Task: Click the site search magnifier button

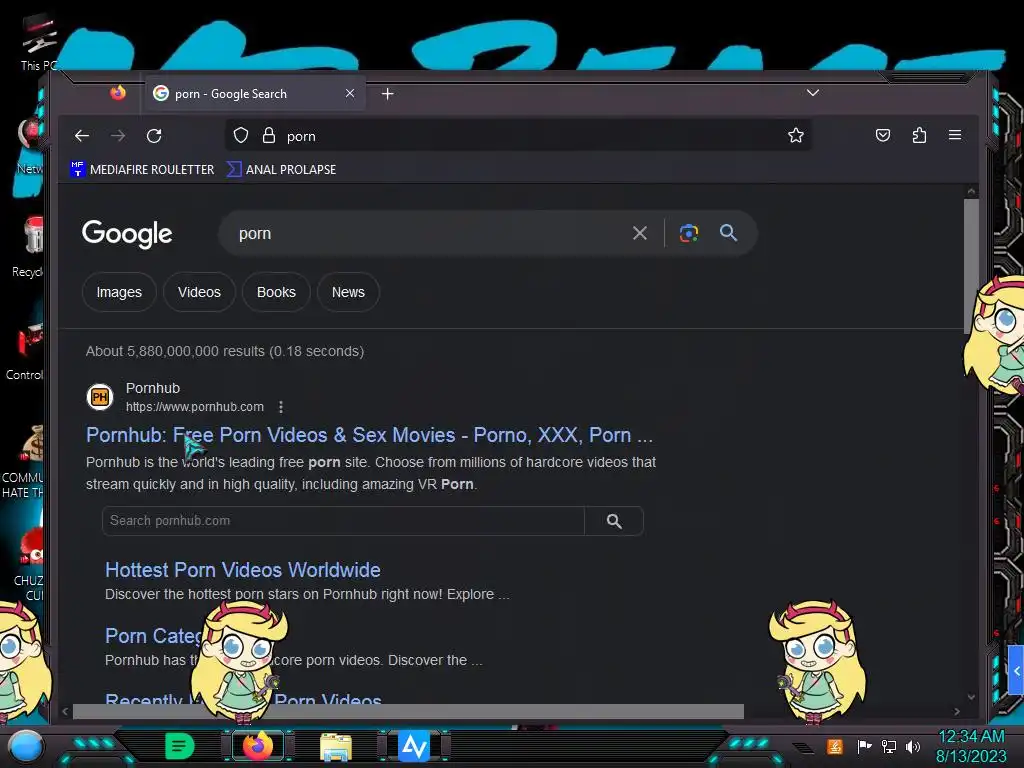Action: click(x=614, y=521)
